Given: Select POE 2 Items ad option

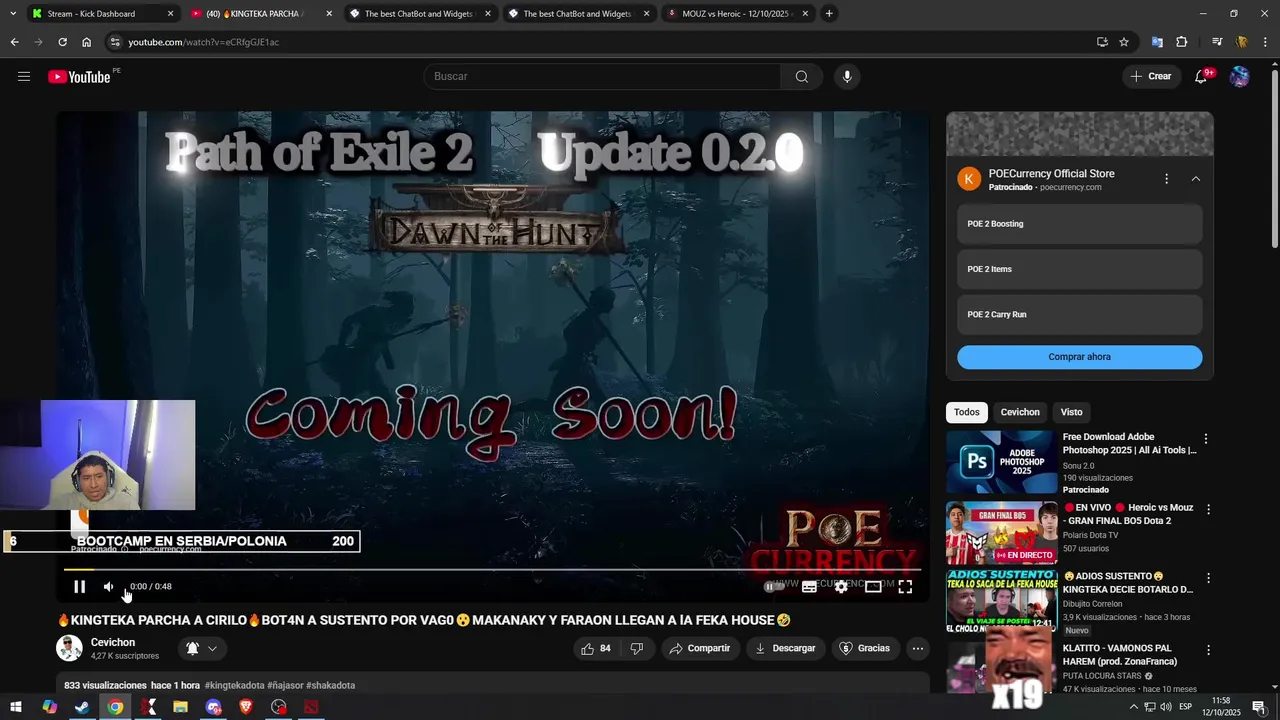Looking at the screenshot, I should [x=1079, y=269].
